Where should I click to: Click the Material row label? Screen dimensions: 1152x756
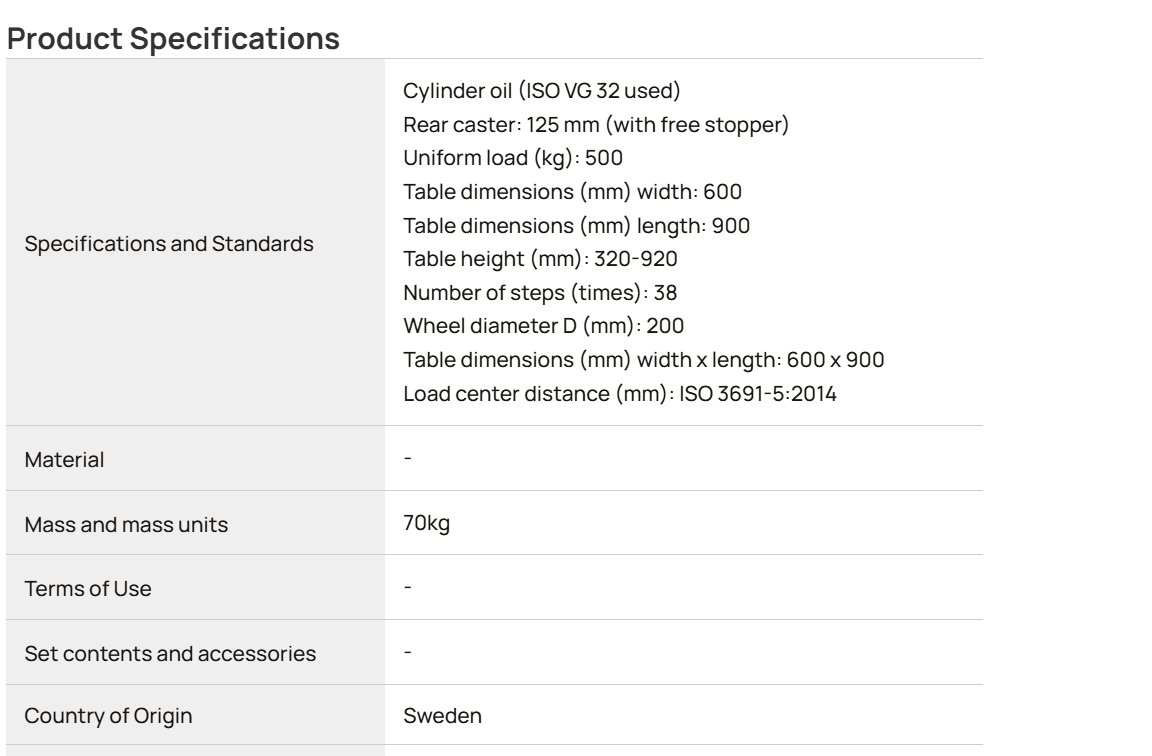(x=64, y=459)
